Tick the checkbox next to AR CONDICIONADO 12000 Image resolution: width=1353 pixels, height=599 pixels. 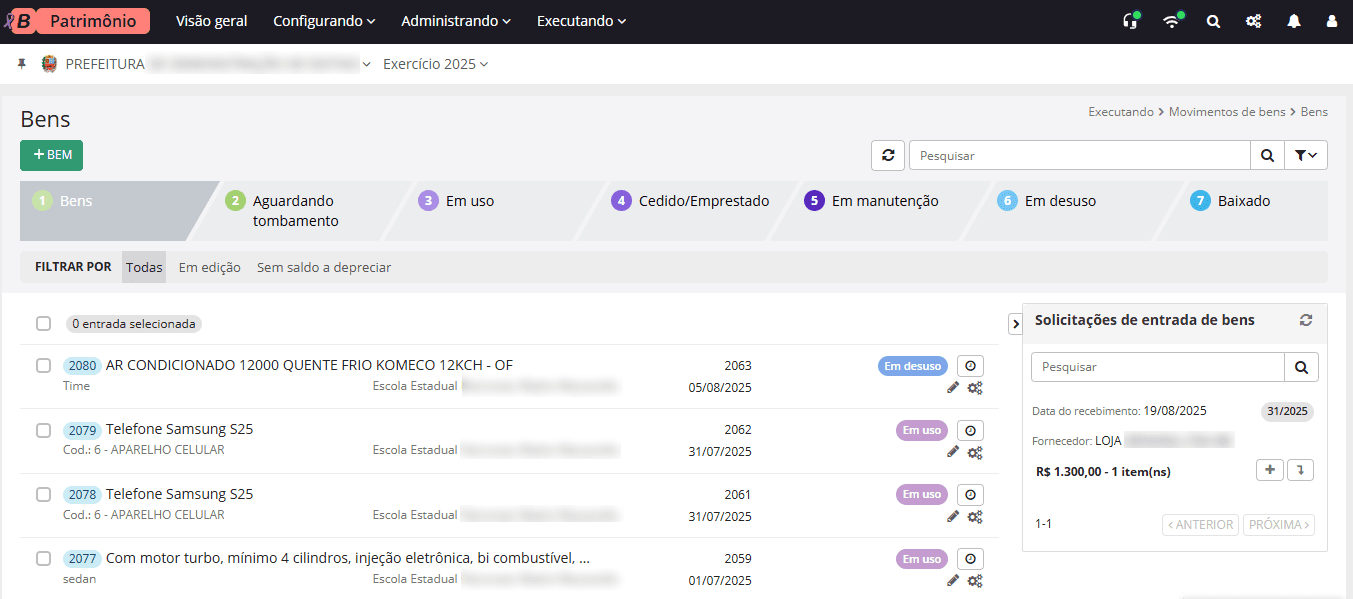point(43,365)
